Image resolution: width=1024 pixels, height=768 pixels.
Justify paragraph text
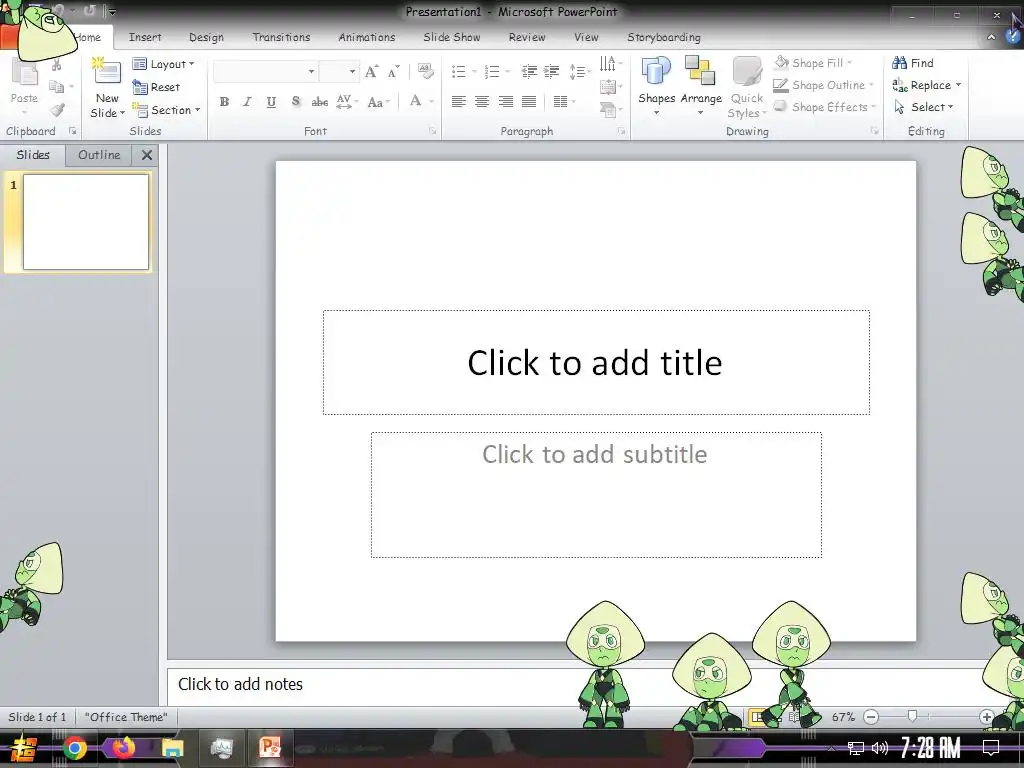coord(529,101)
